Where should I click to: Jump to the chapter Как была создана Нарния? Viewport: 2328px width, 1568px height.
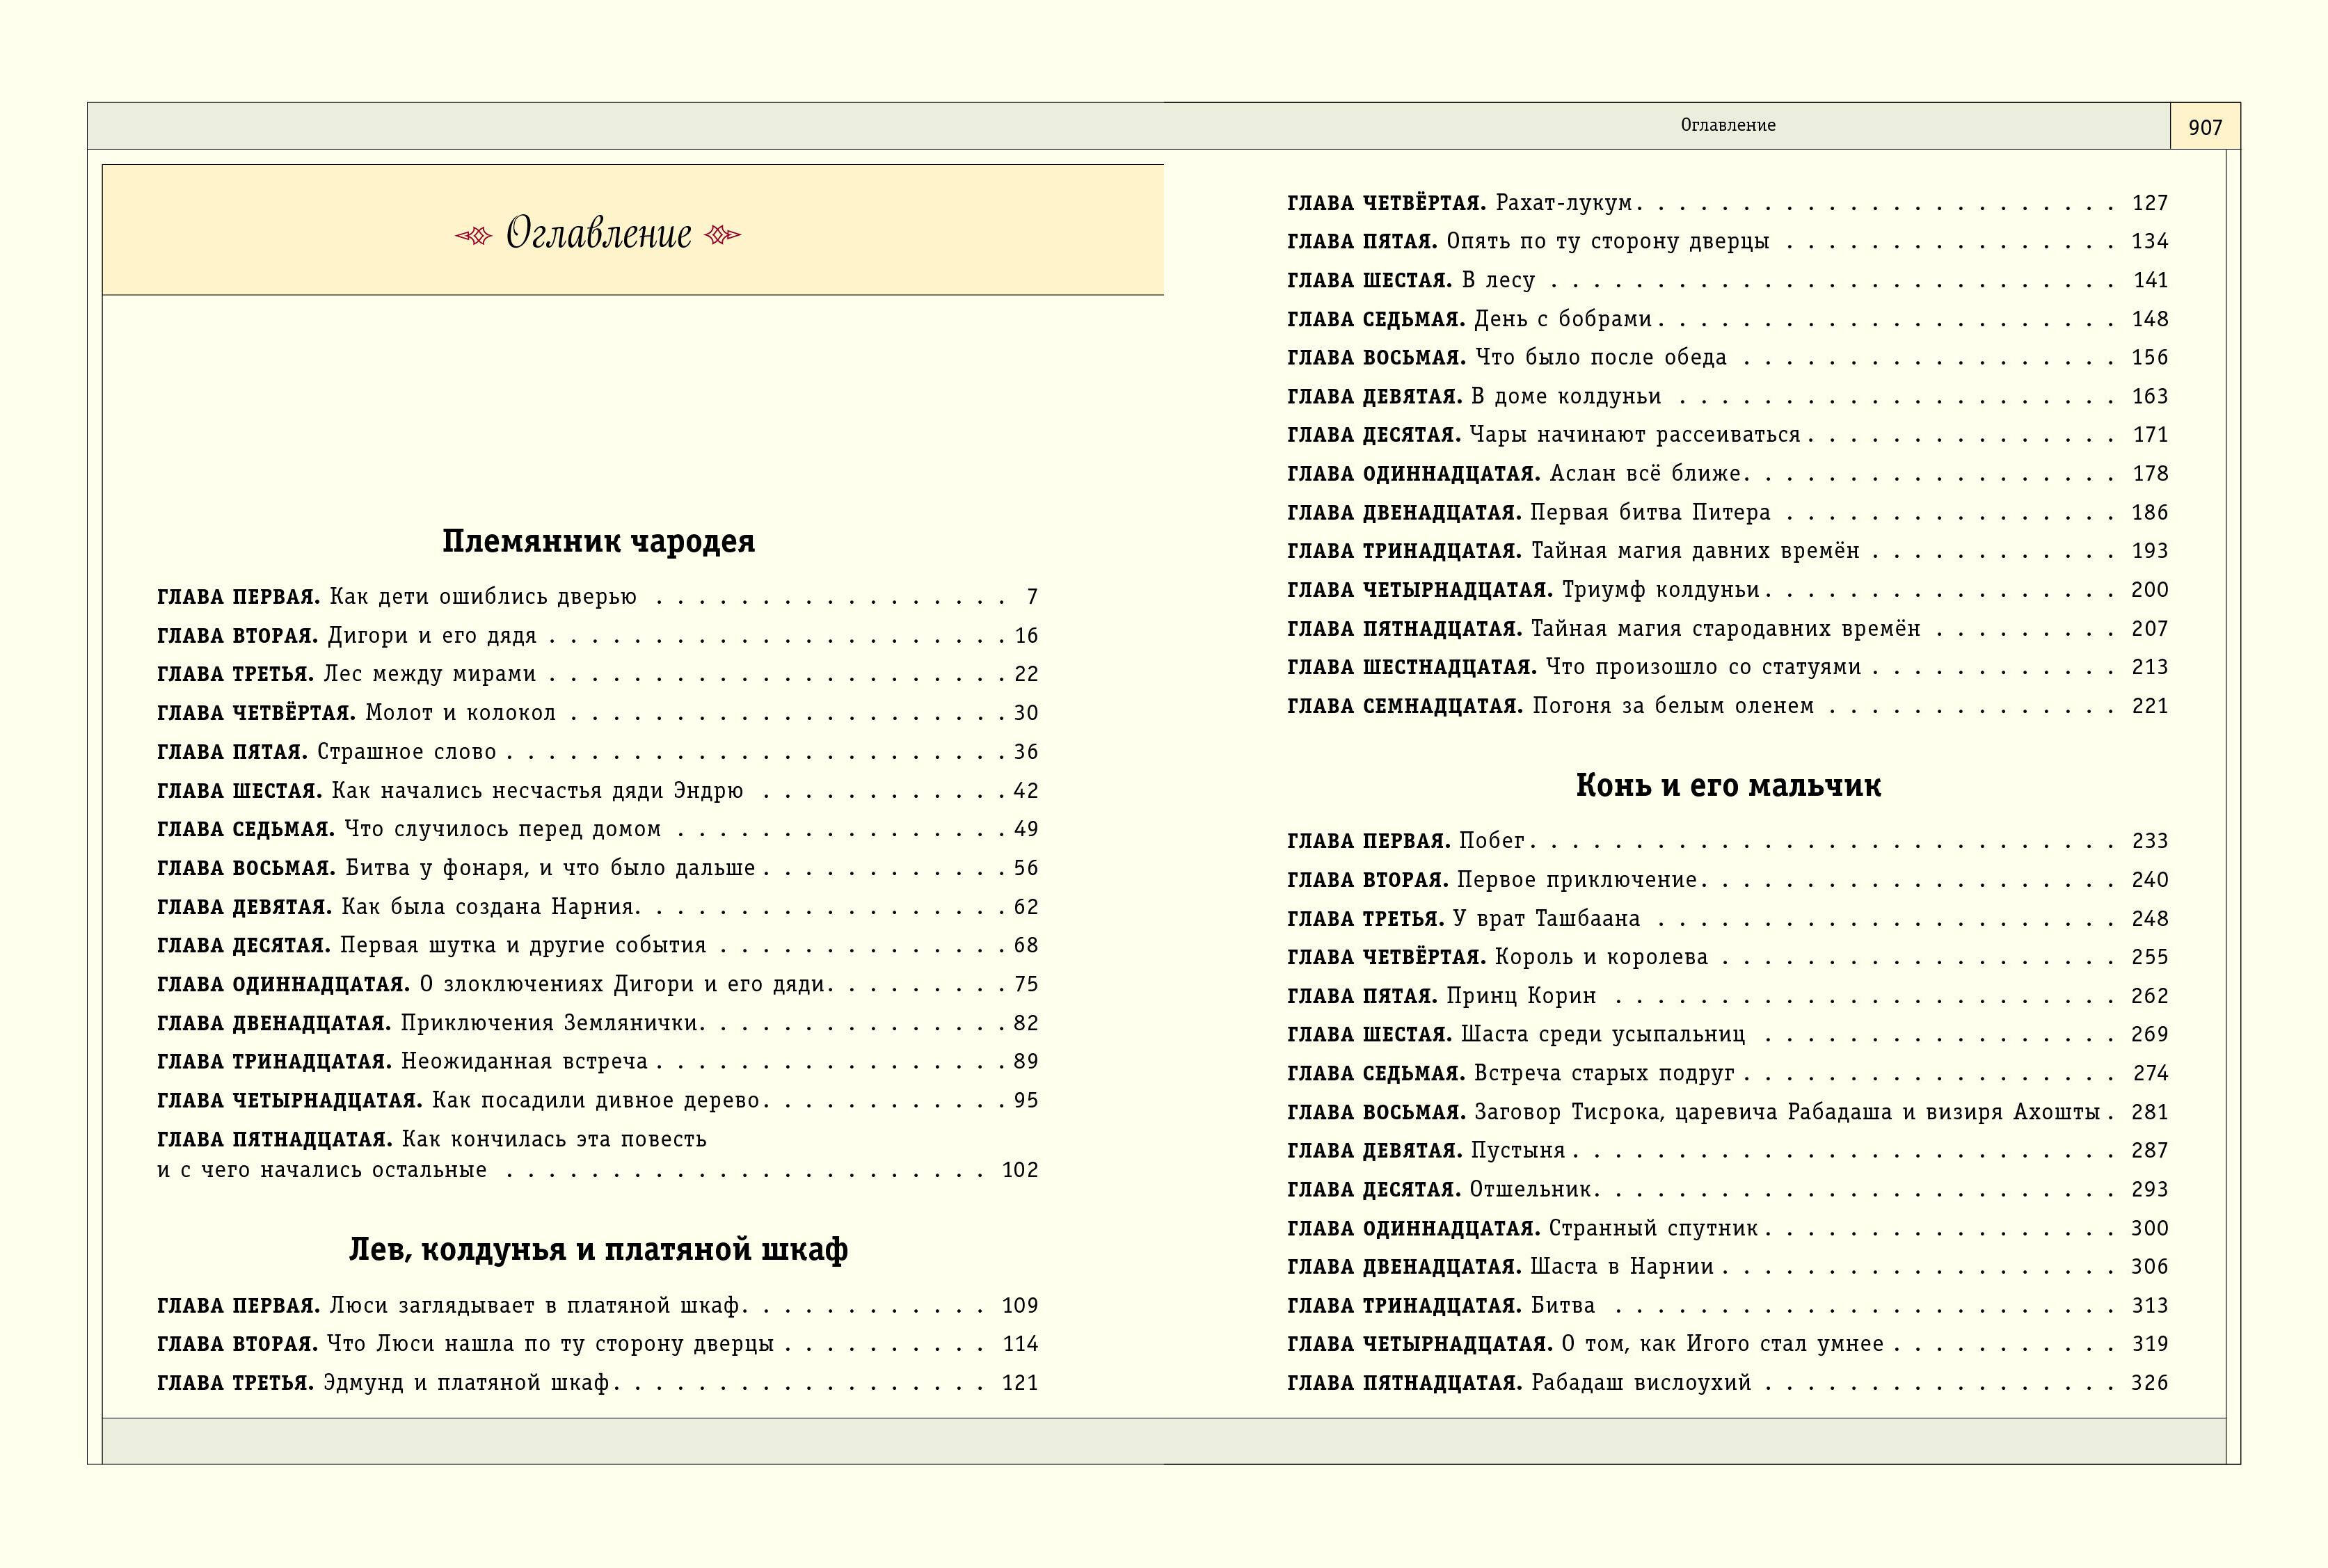490,907
